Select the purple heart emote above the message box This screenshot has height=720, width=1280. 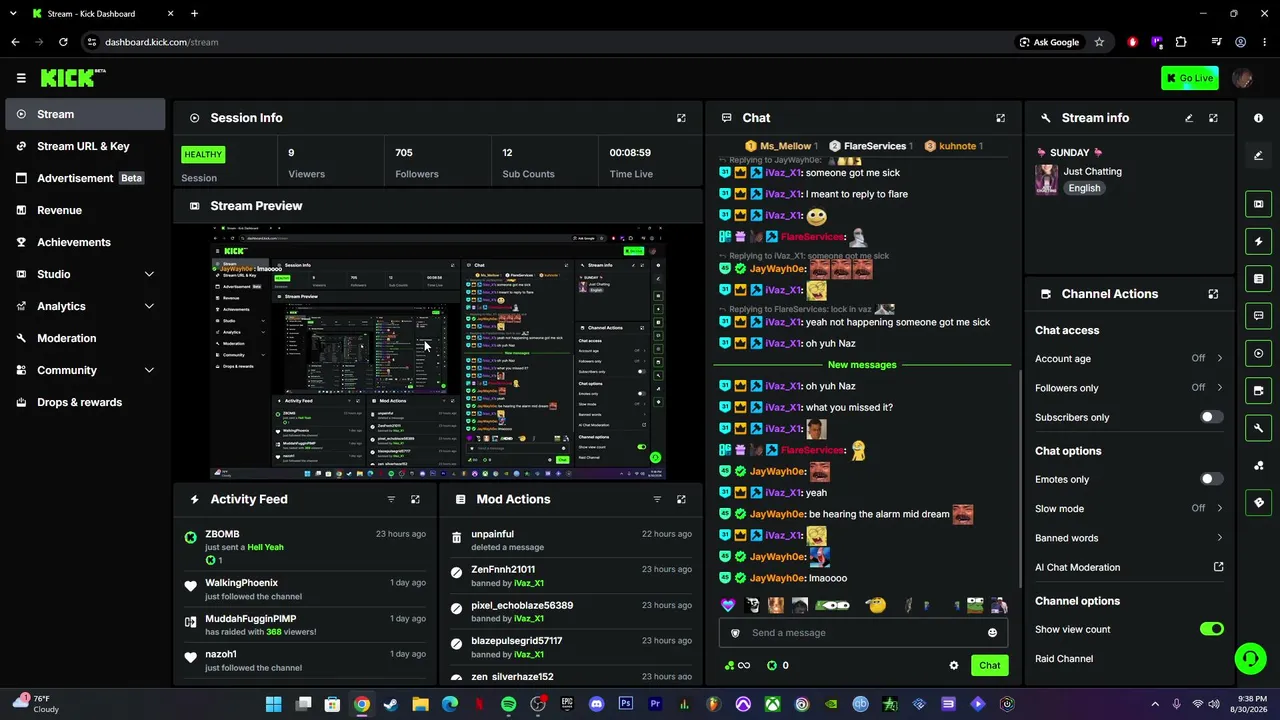pyautogui.click(x=728, y=605)
